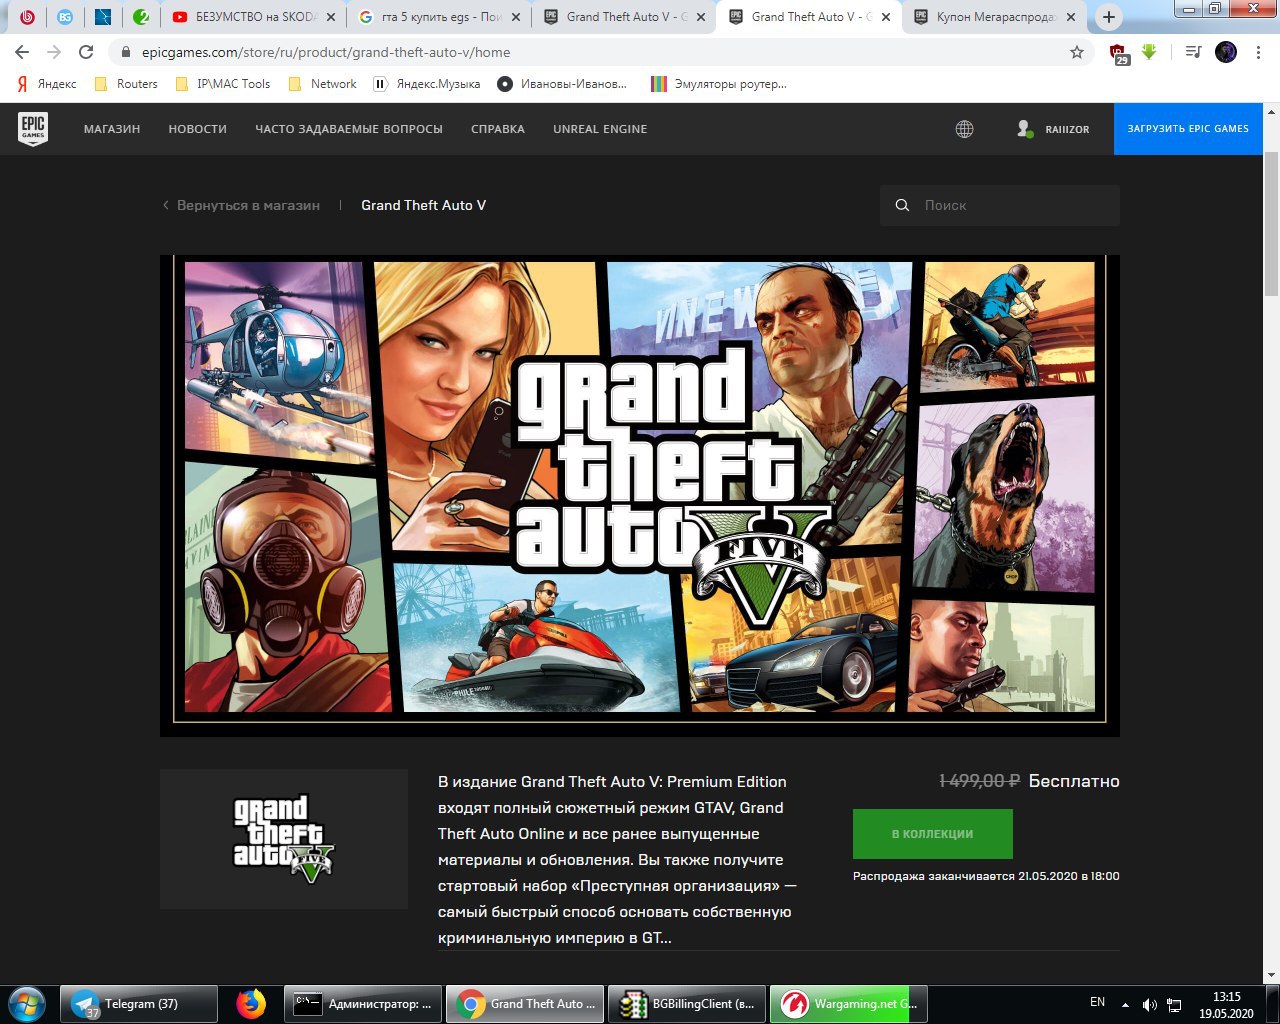The image size is (1280, 1024).
Task: Open the Chrome profile avatar
Action: (1226, 52)
